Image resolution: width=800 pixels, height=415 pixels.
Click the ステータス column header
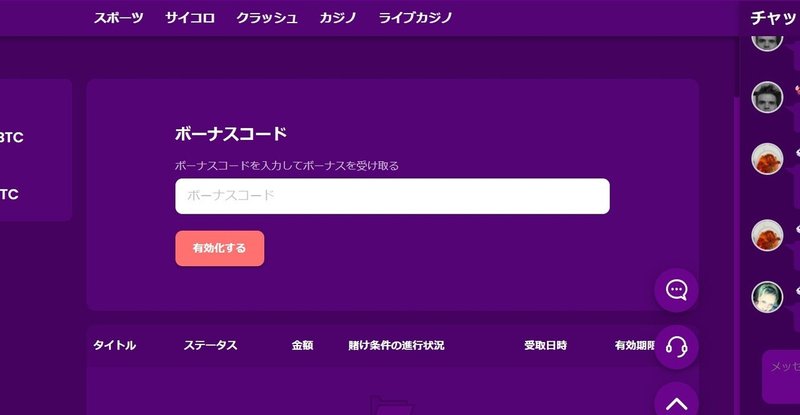coord(210,346)
